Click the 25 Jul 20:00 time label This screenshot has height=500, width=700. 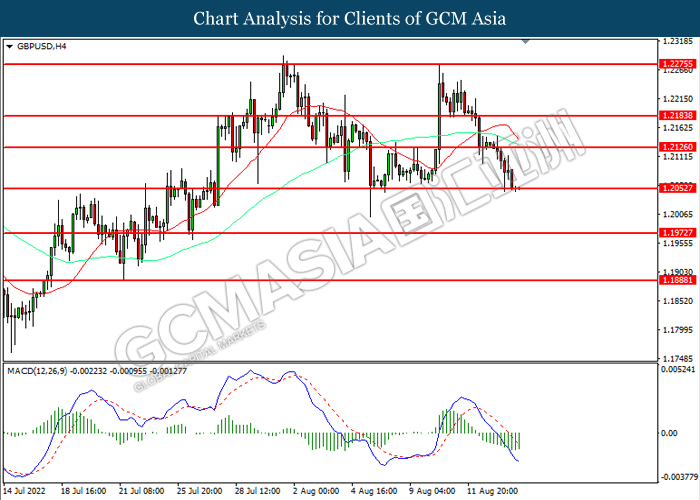[200, 491]
